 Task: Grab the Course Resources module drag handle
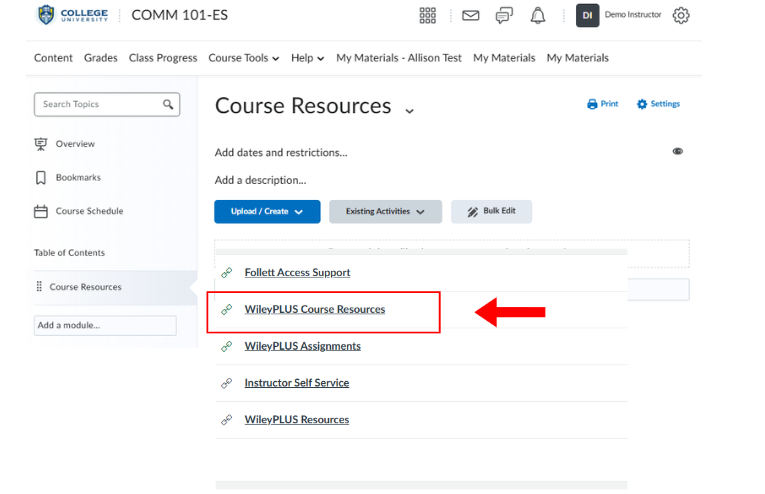click(39, 287)
